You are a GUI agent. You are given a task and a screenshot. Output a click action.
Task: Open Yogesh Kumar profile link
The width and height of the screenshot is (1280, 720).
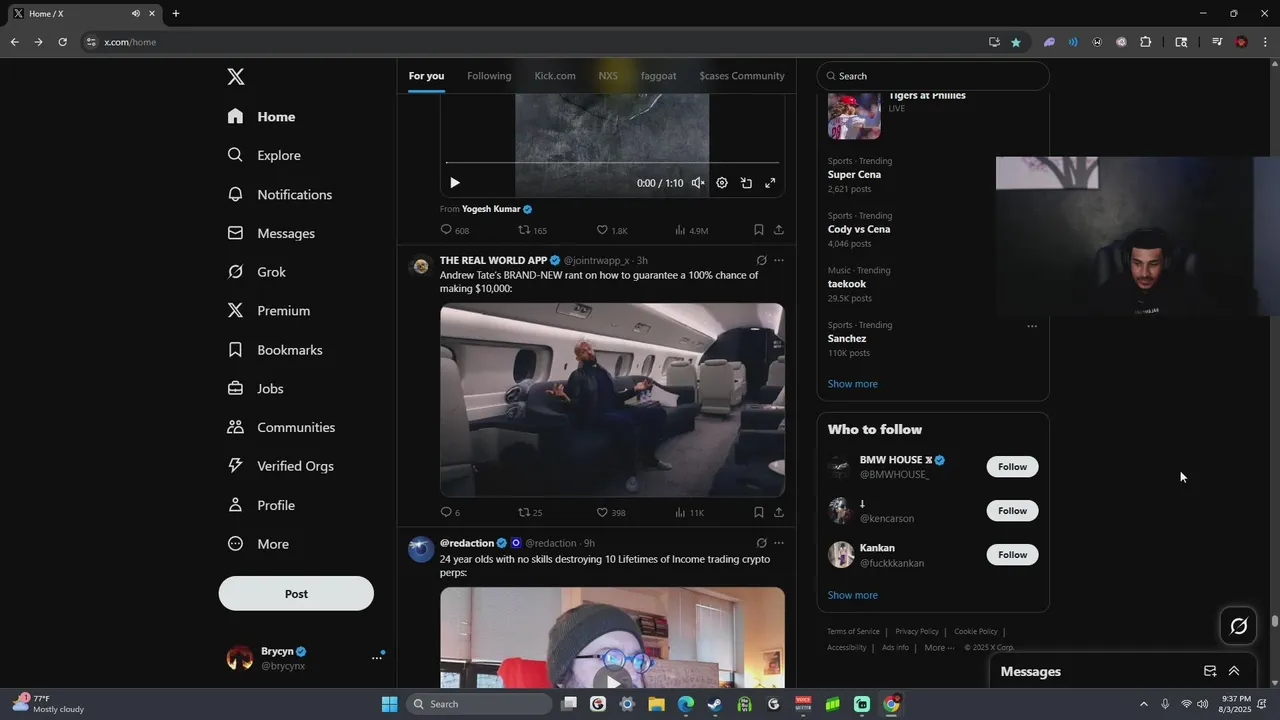pyautogui.click(x=491, y=209)
